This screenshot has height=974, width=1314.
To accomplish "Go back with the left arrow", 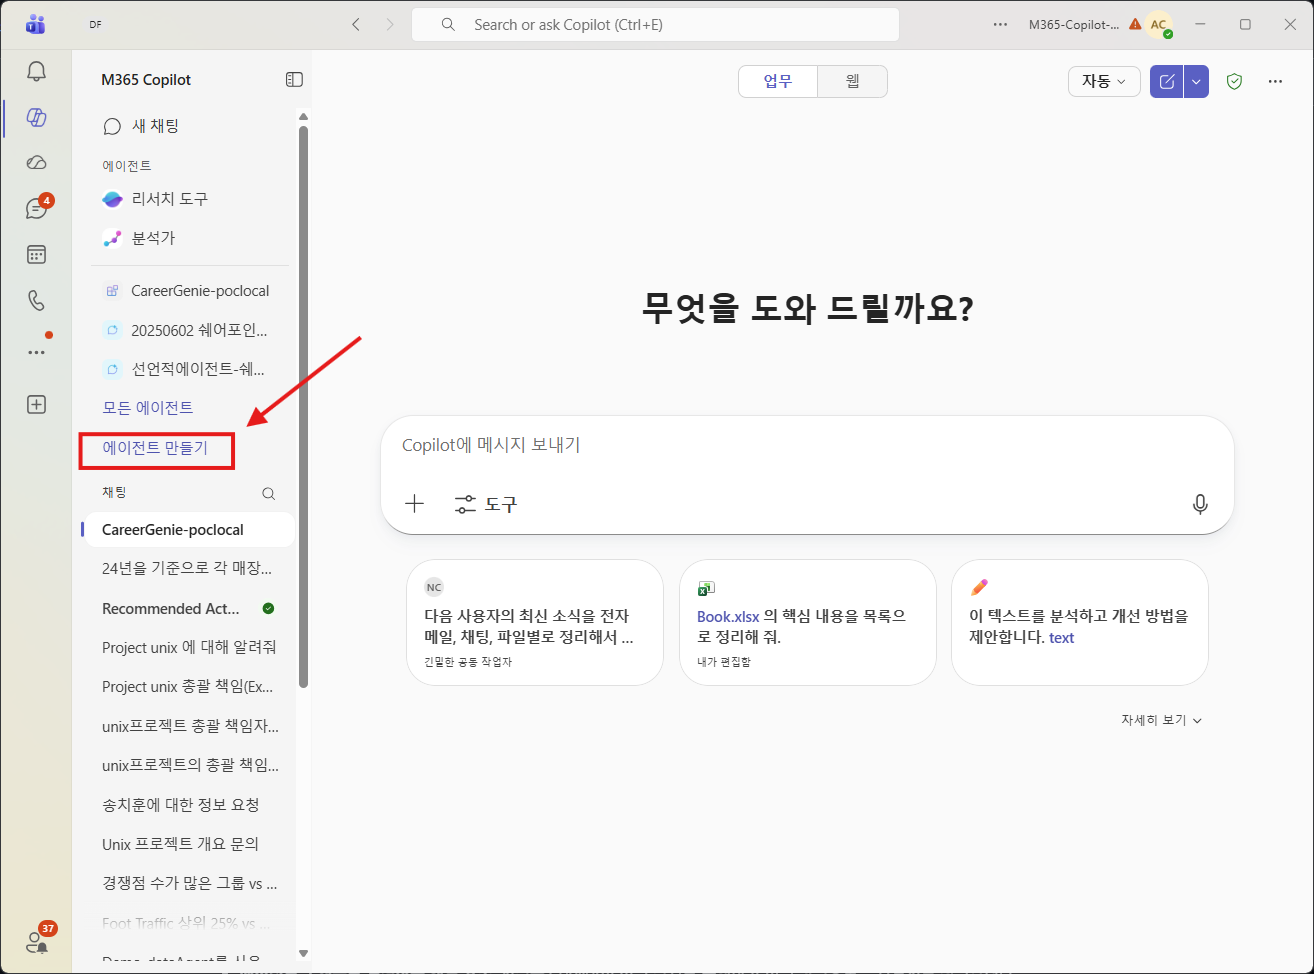I will 356,24.
